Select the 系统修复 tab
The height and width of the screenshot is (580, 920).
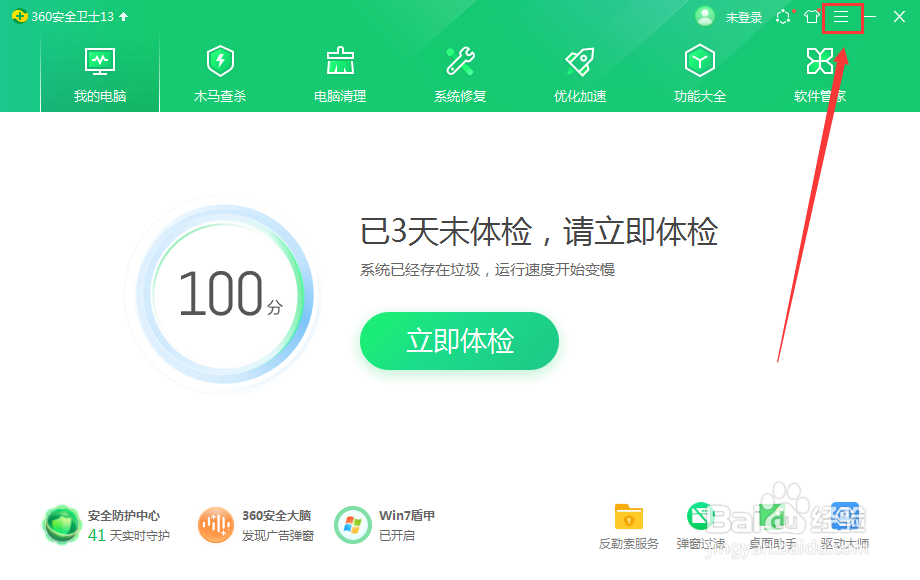460,74
